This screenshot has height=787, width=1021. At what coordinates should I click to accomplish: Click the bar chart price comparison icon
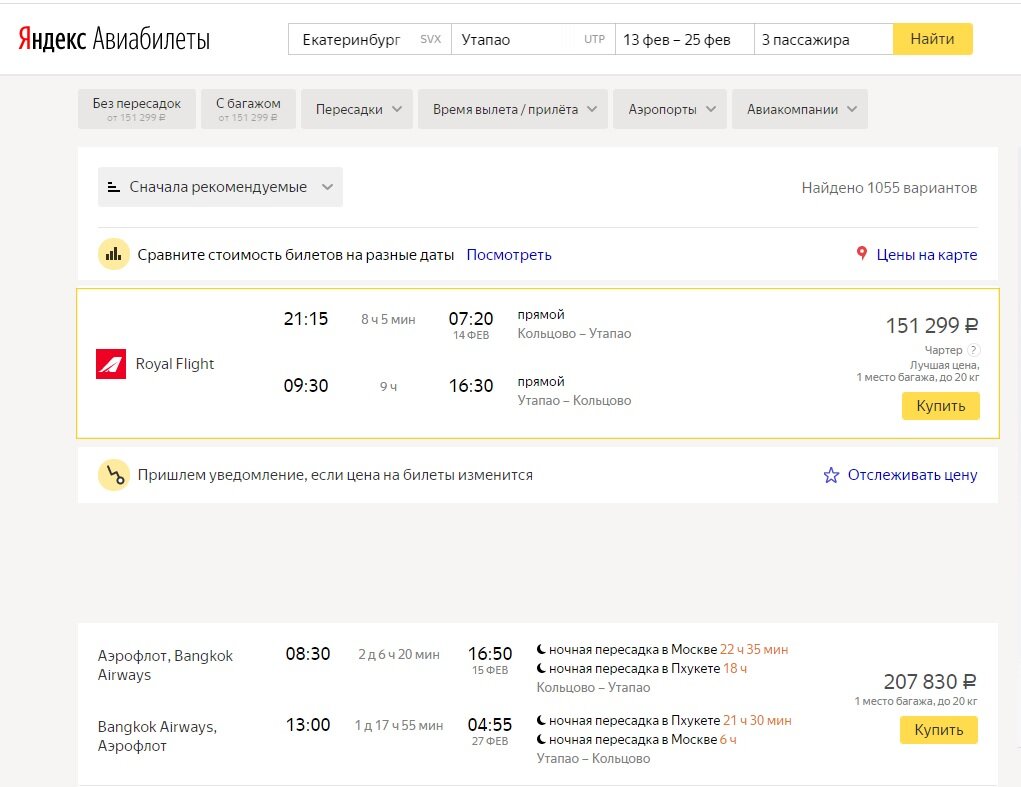113,255
